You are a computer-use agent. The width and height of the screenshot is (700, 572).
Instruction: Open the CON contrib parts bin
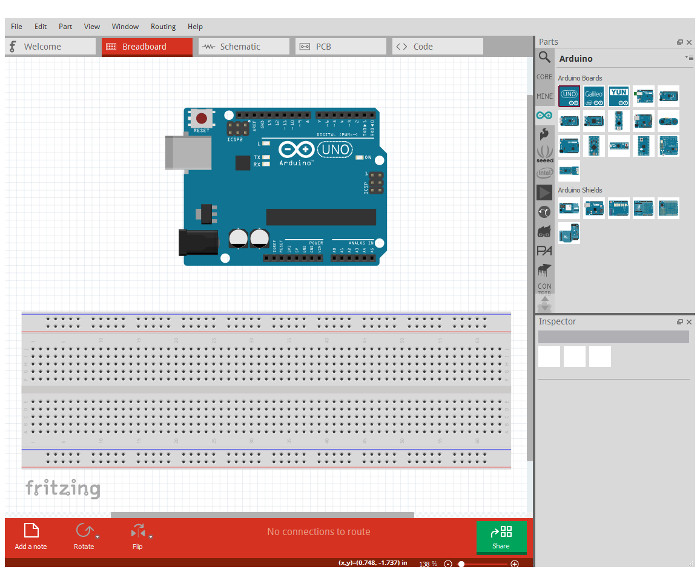544,287
